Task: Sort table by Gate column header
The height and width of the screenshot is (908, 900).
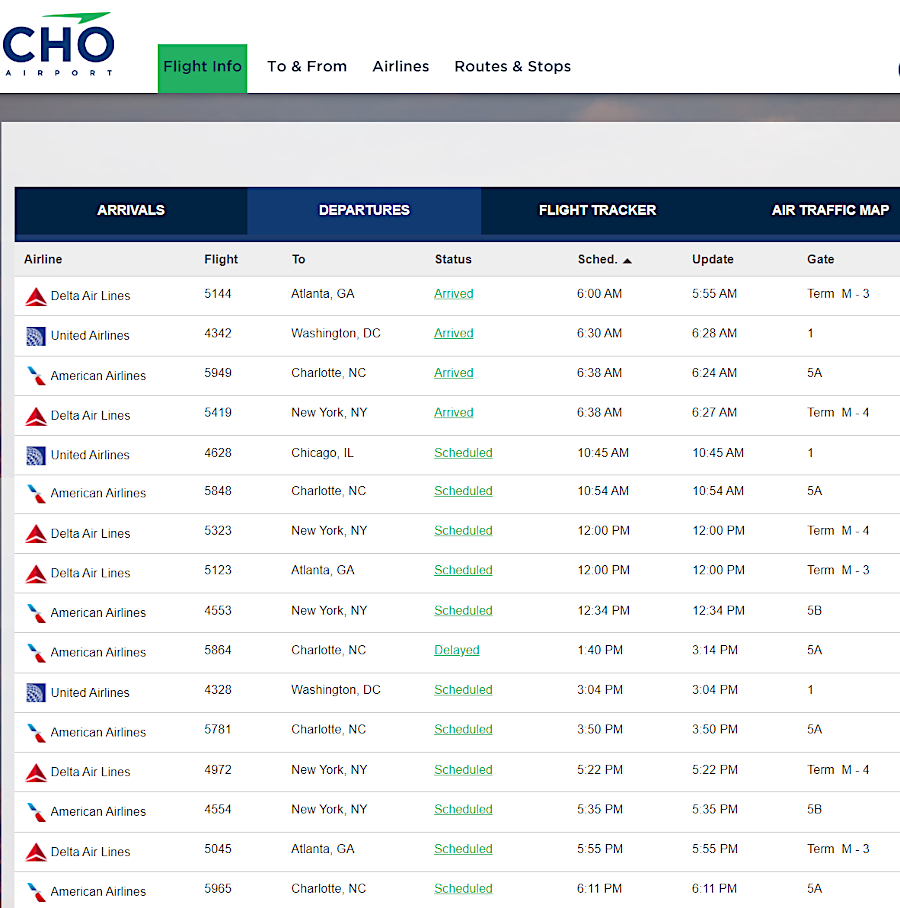Action: tap(821, 259)
